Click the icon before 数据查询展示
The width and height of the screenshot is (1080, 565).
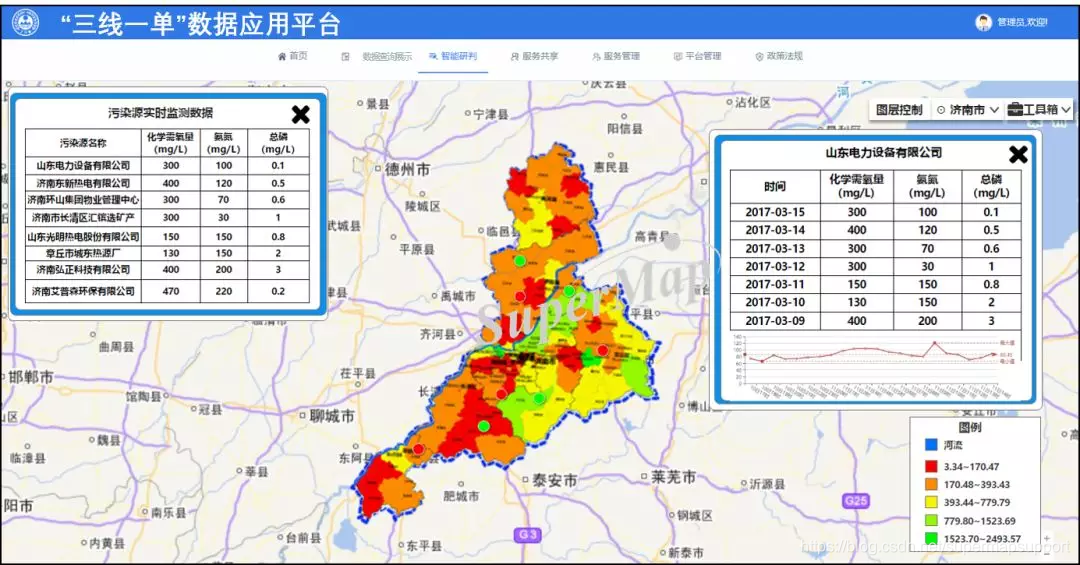pyautogui.click(x=346, y=56)
